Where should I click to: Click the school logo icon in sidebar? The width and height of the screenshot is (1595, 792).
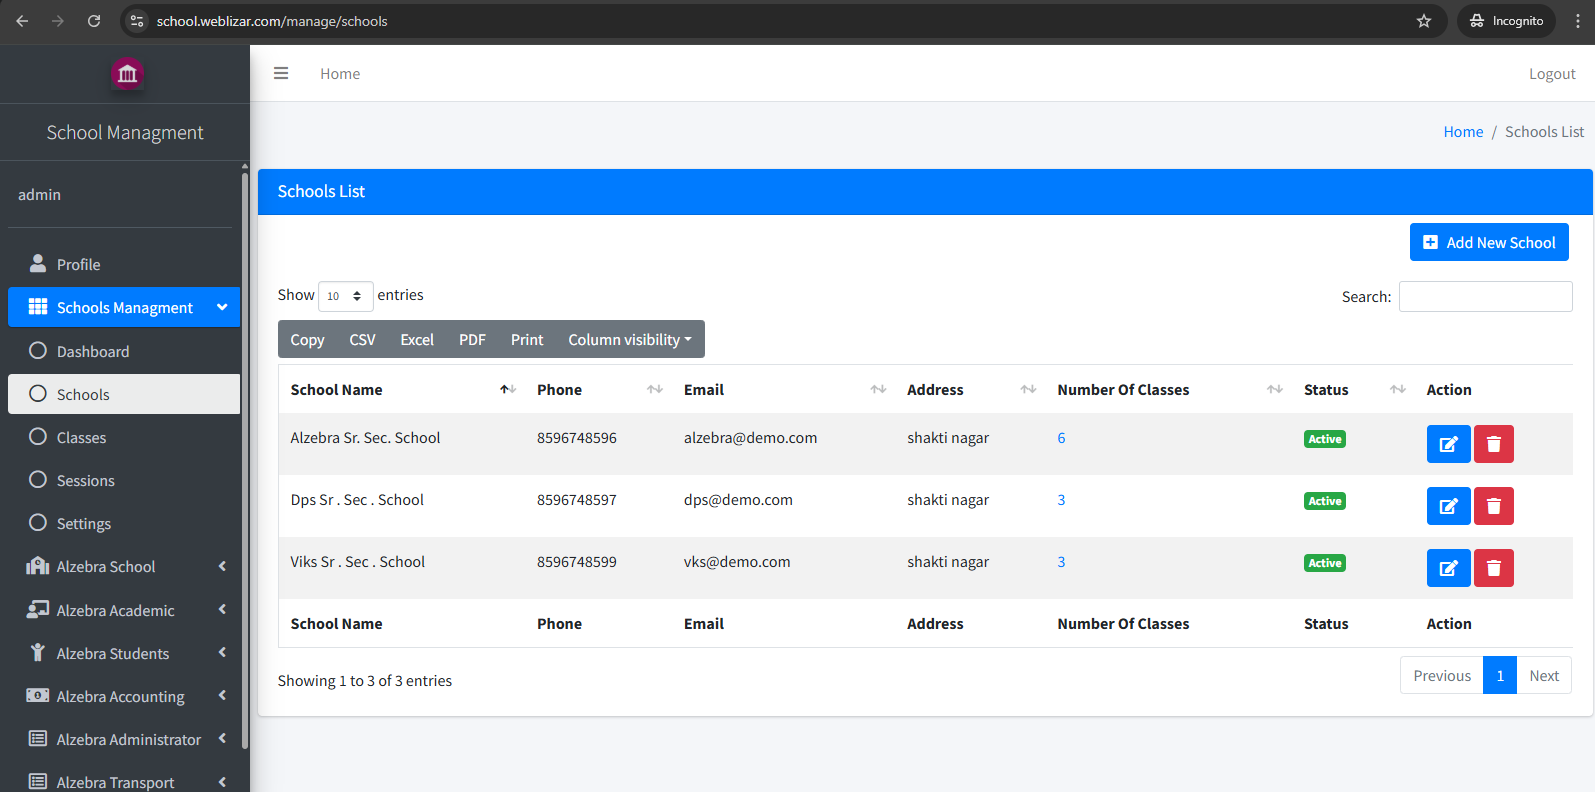click(x=127, y=74)
